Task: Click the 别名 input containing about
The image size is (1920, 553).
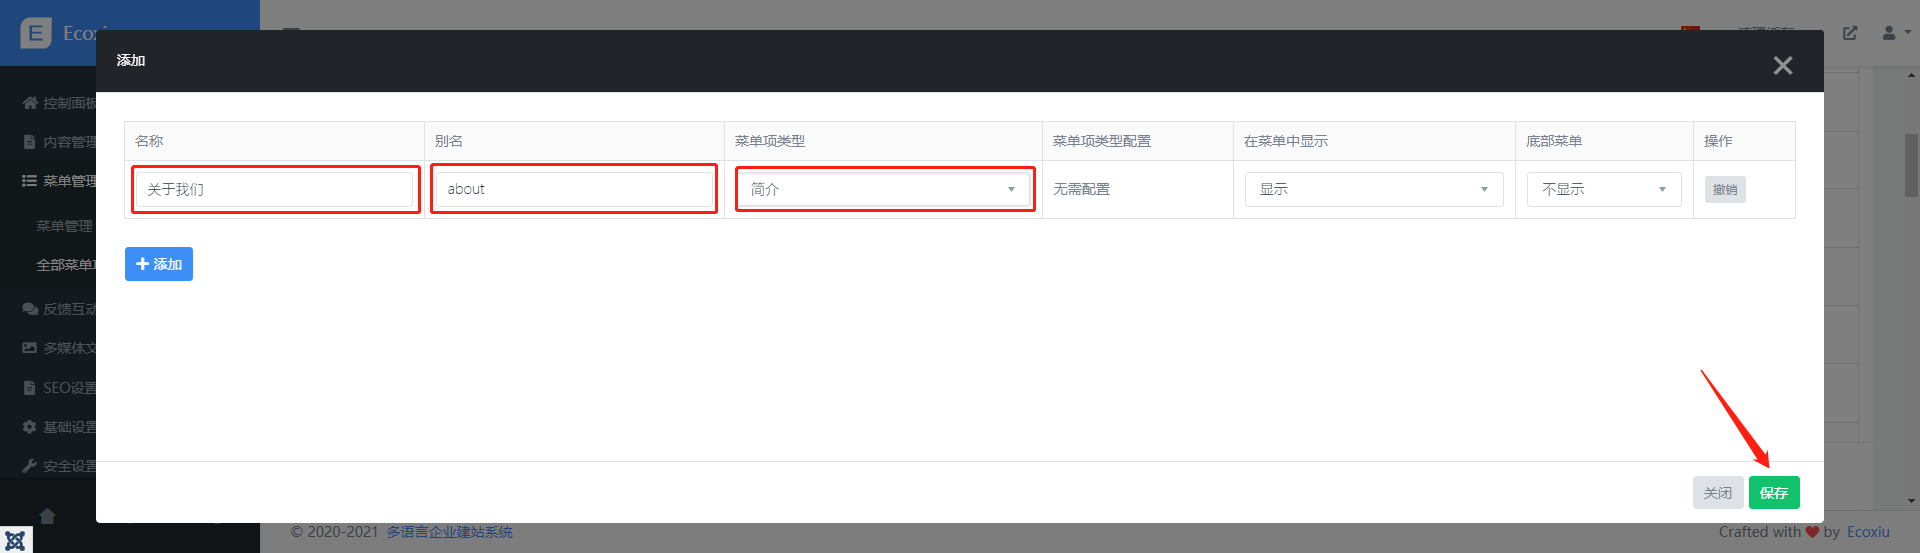Action: point(574,189)
